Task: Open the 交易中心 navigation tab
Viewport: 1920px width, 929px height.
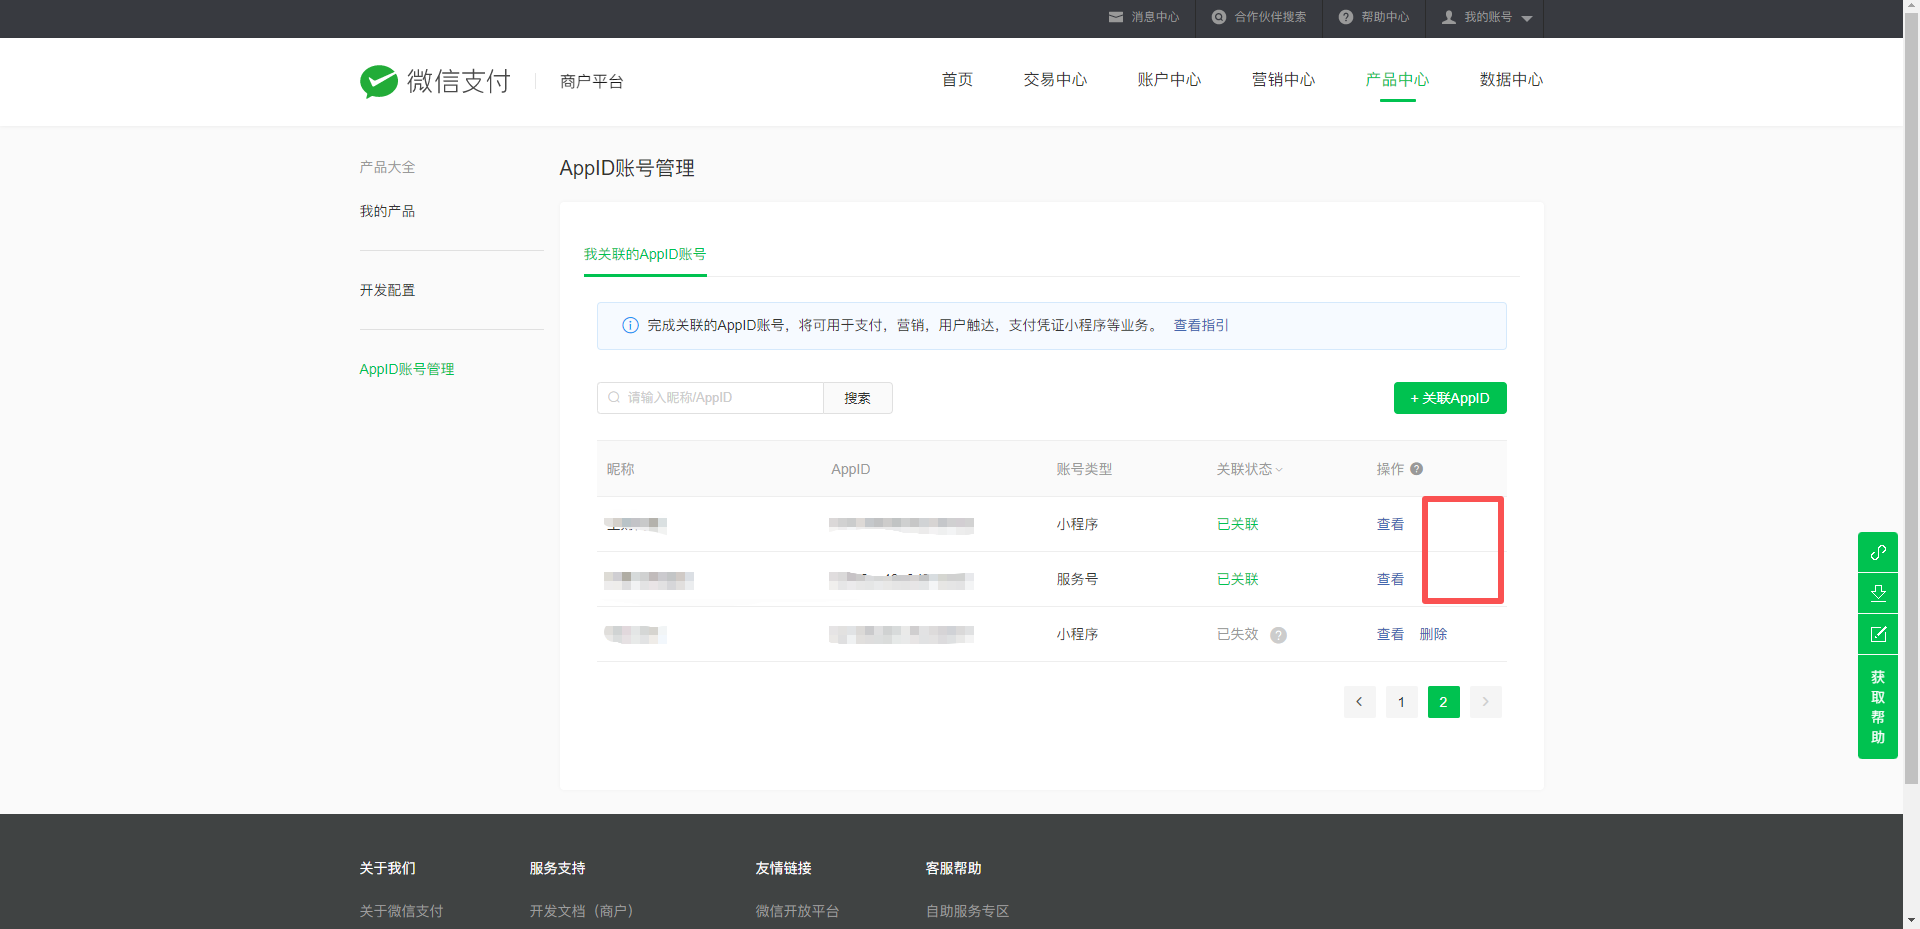Action: (1055, 80)
